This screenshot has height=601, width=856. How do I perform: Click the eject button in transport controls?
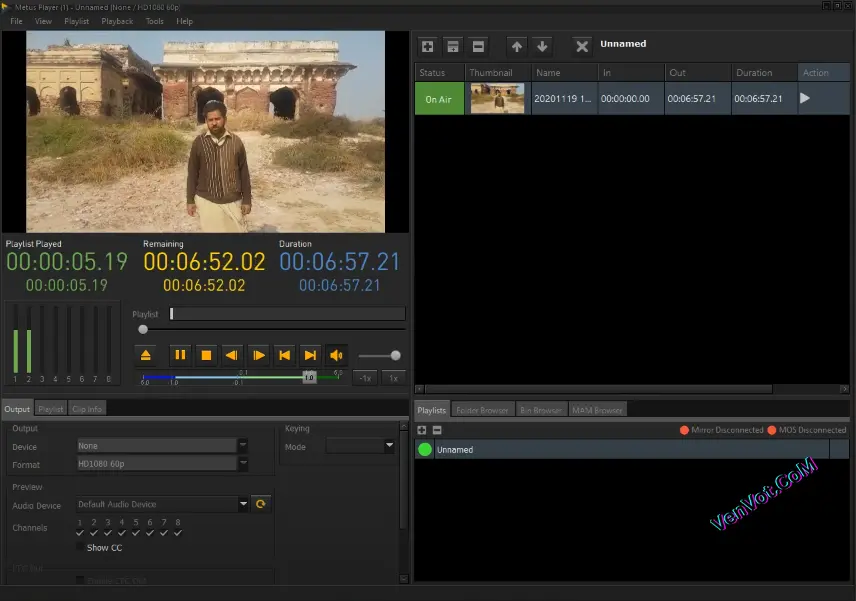(146, 355)
